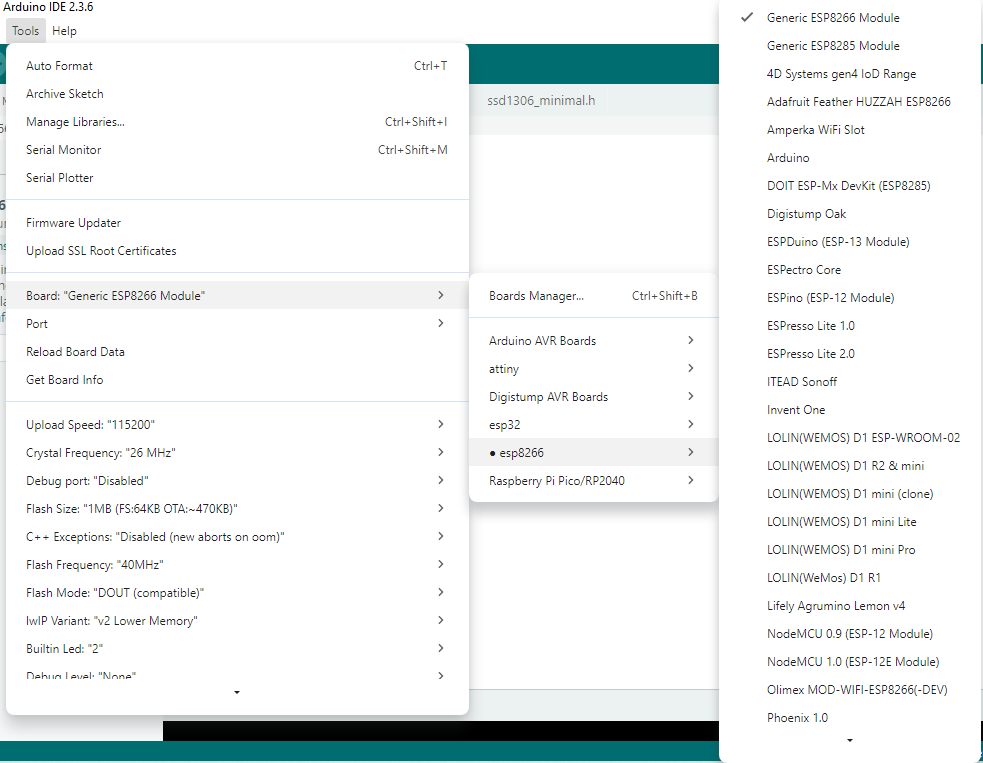Open Manage Libraries...
This screenshot has height=763, width=983.
click(236, 122)
